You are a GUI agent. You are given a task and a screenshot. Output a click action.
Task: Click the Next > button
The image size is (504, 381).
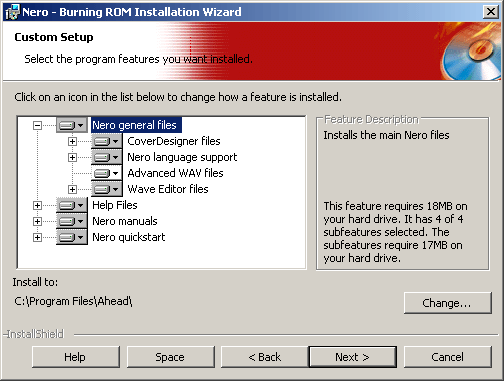click(x=353, y=357)
